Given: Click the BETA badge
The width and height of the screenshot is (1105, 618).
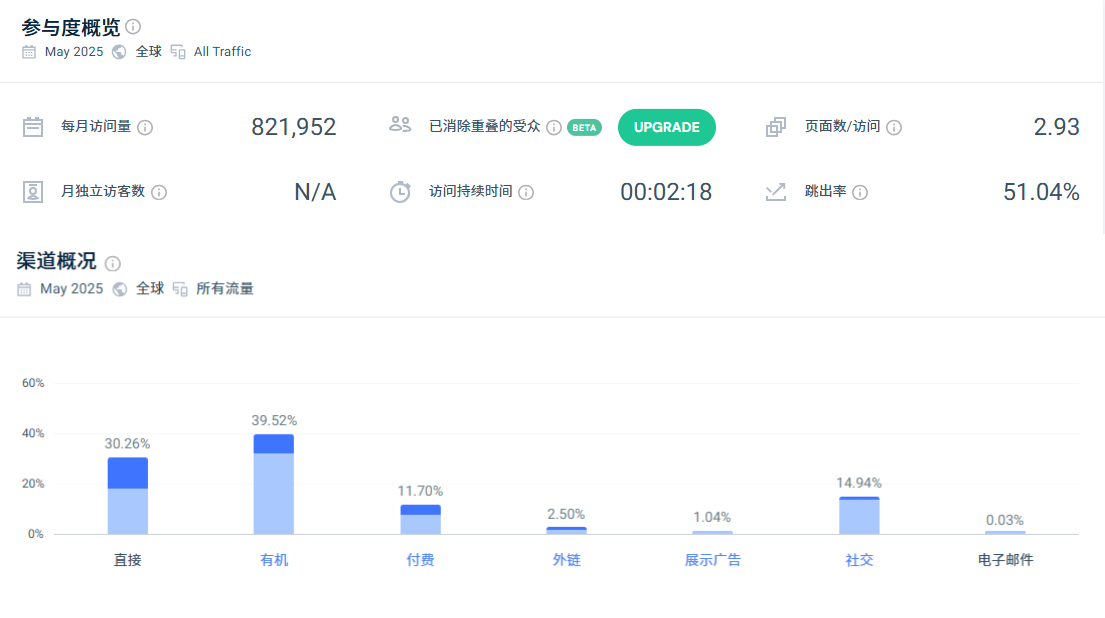Looking at the screenshot, I should 584,127.
